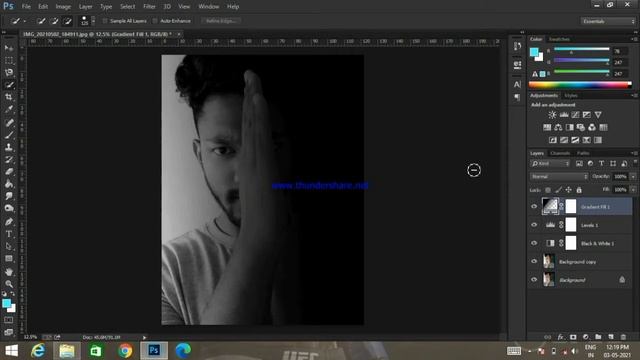Select the Lasso tool
This screenshot has height=360, width=640.
click(9, 73)
